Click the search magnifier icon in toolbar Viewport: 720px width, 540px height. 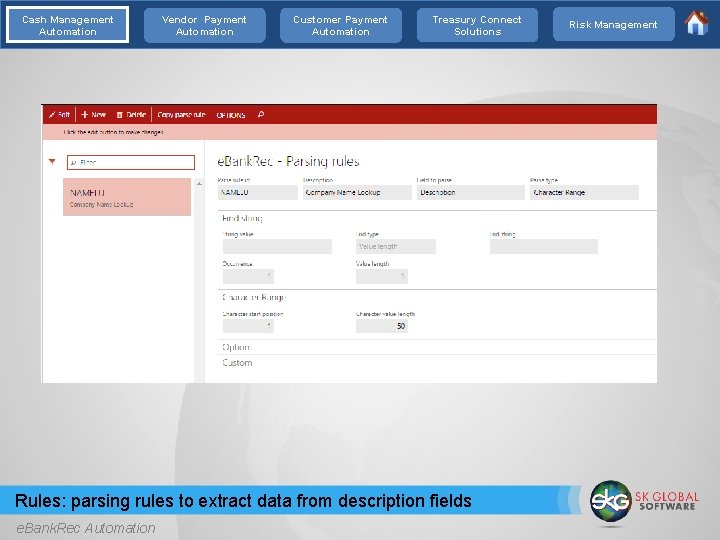(x=261, y=114)
